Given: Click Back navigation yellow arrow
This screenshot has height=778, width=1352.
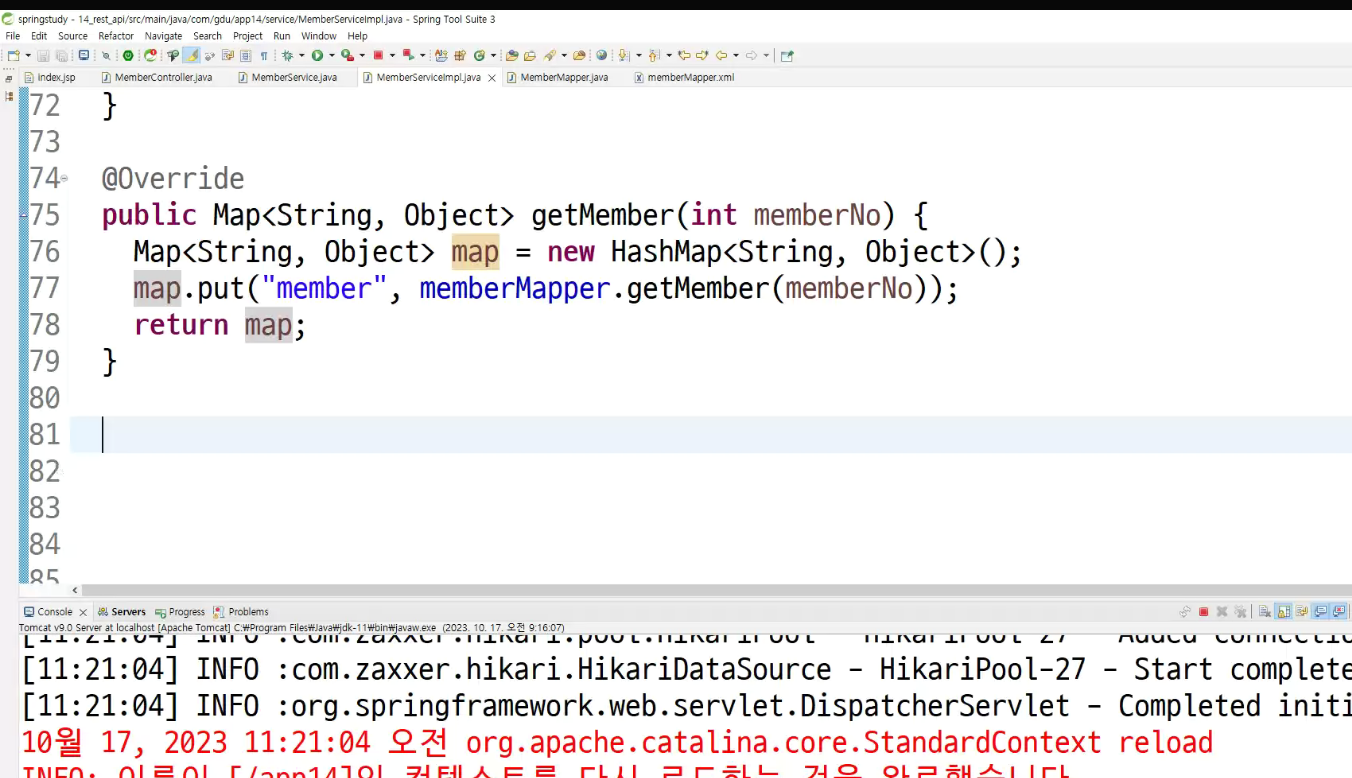Looking at the screenshot, I should (721, 55).
